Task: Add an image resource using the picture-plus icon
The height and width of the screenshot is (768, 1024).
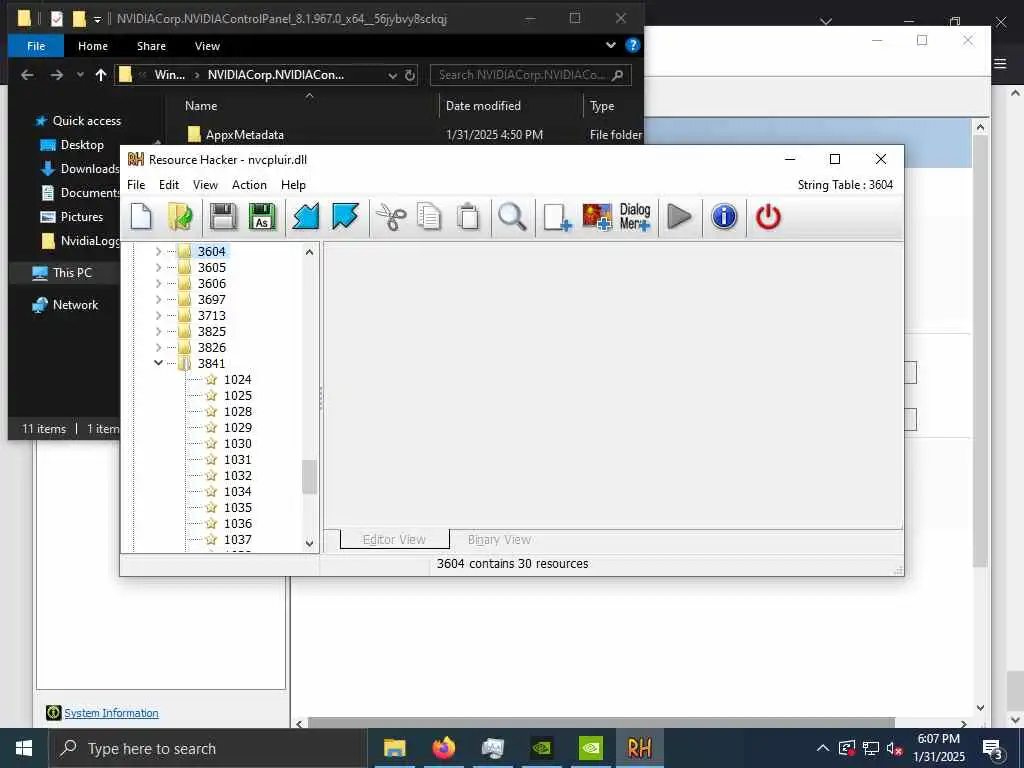Action: [x=597, y=217]
